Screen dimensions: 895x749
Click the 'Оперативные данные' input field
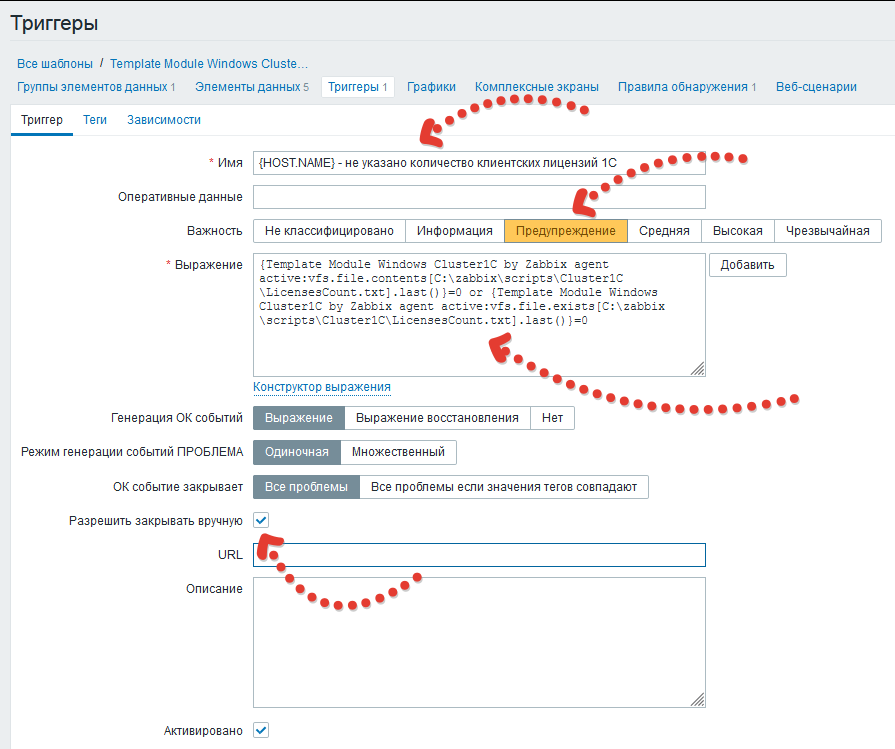(479, 197)
